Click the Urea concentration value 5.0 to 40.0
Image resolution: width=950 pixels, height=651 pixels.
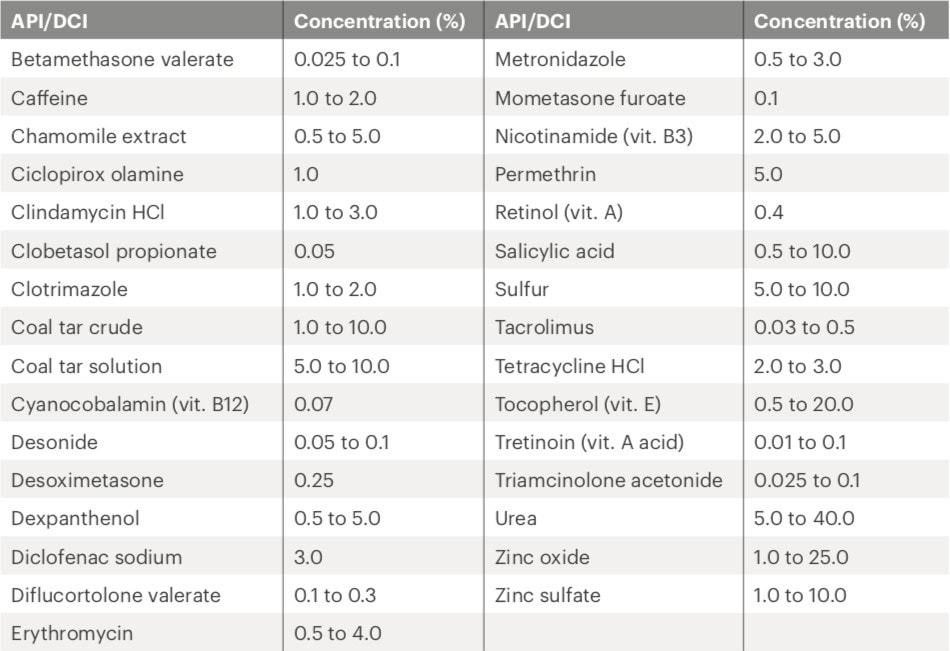click(x=804, y=519)
